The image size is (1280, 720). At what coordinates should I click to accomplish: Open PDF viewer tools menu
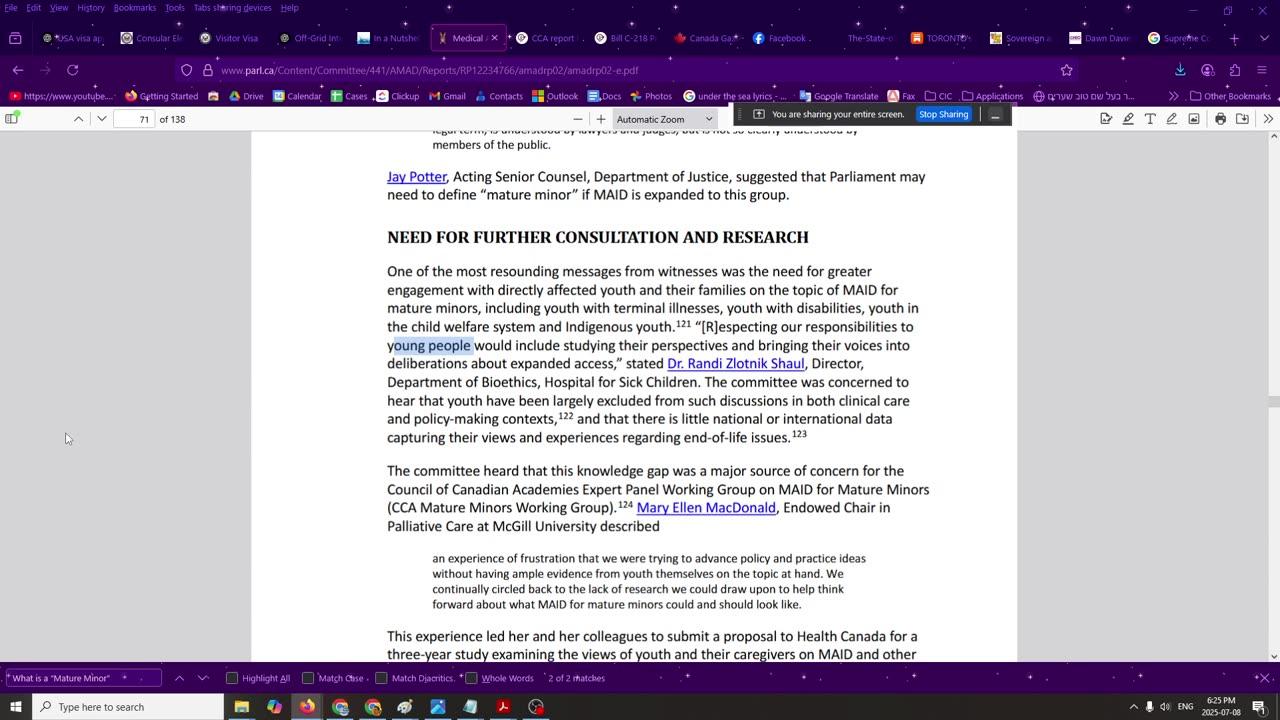(x=1268, y=119)
